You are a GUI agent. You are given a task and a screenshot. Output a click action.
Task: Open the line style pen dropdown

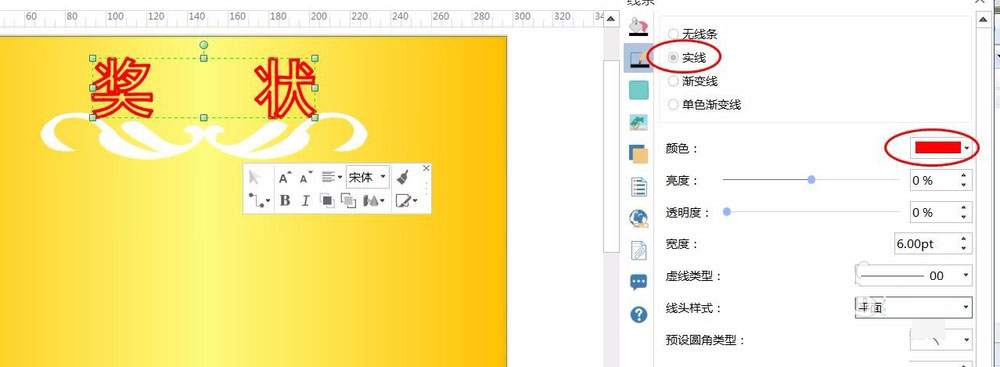click(406, 200)
